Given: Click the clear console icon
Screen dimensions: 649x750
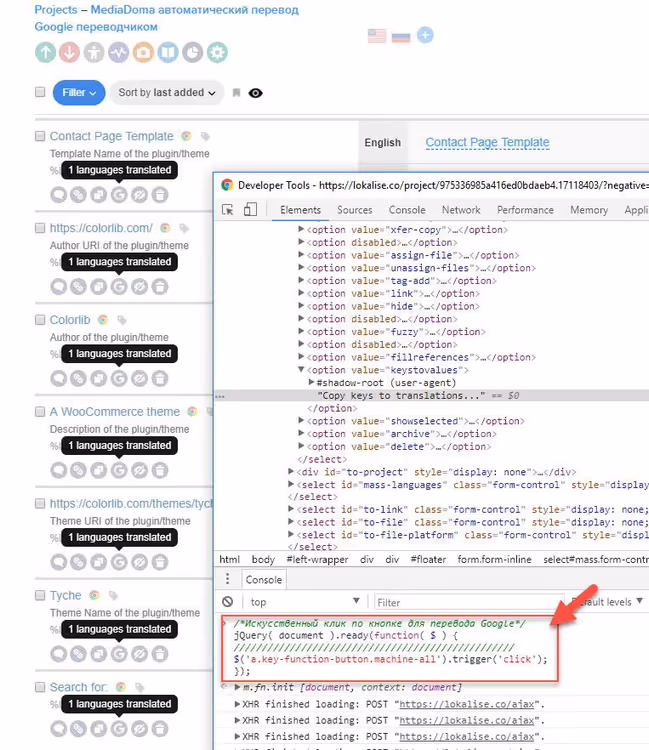Looking at the screenshot, I should (228, 602).
